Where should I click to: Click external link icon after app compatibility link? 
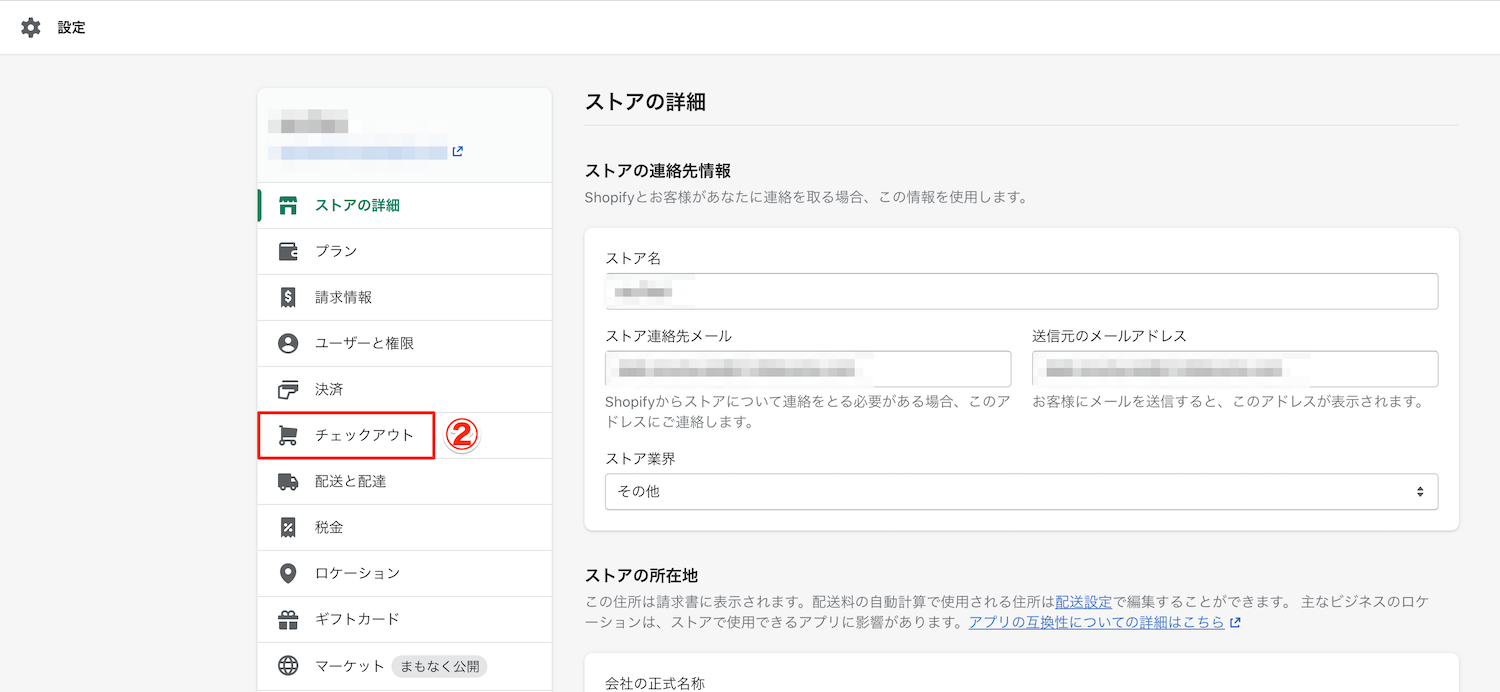click(1236, 622)
